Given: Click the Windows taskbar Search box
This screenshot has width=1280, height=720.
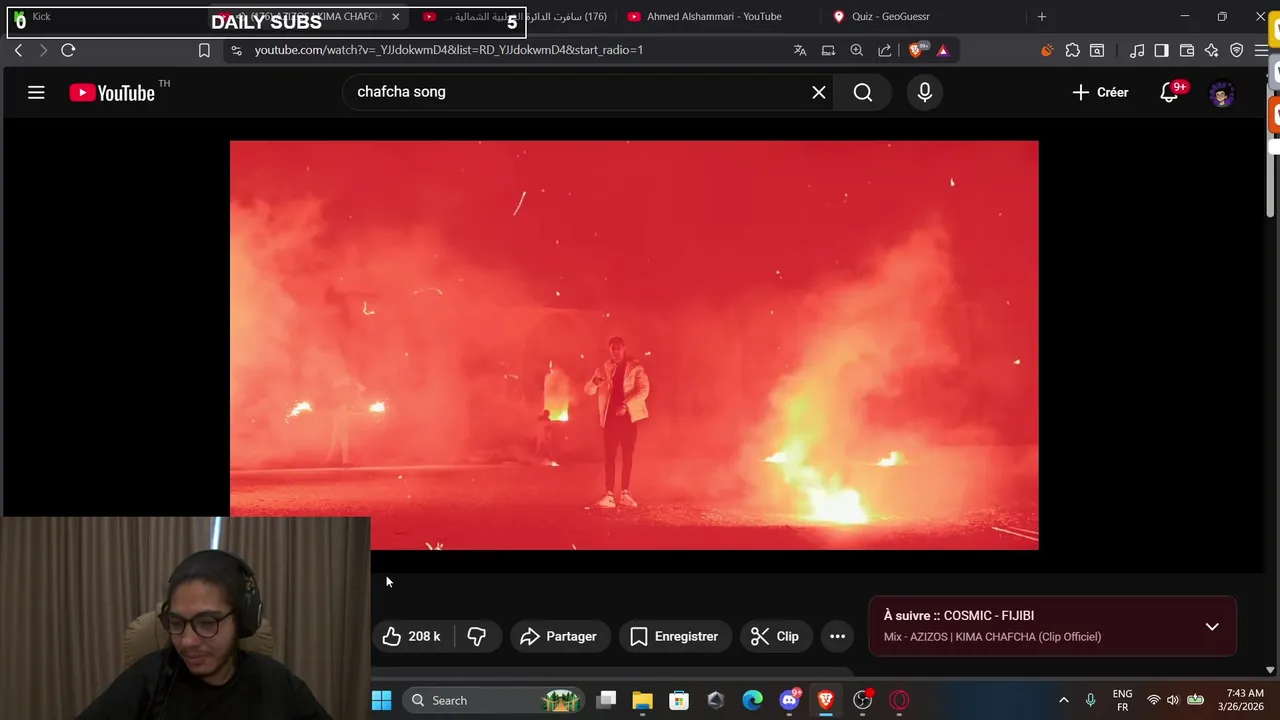Looking at the screenshot, I should (495, 700).
